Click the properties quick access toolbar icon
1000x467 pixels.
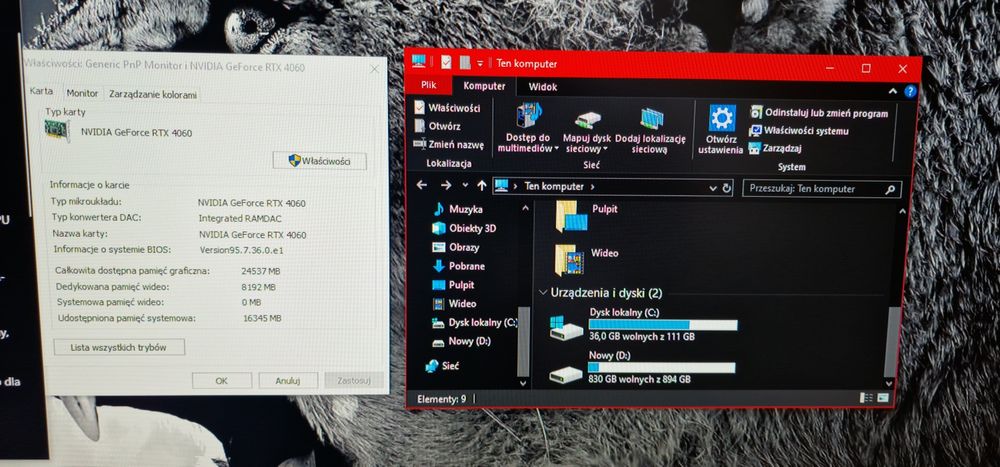pyautogui.click(x=446, y=62)
